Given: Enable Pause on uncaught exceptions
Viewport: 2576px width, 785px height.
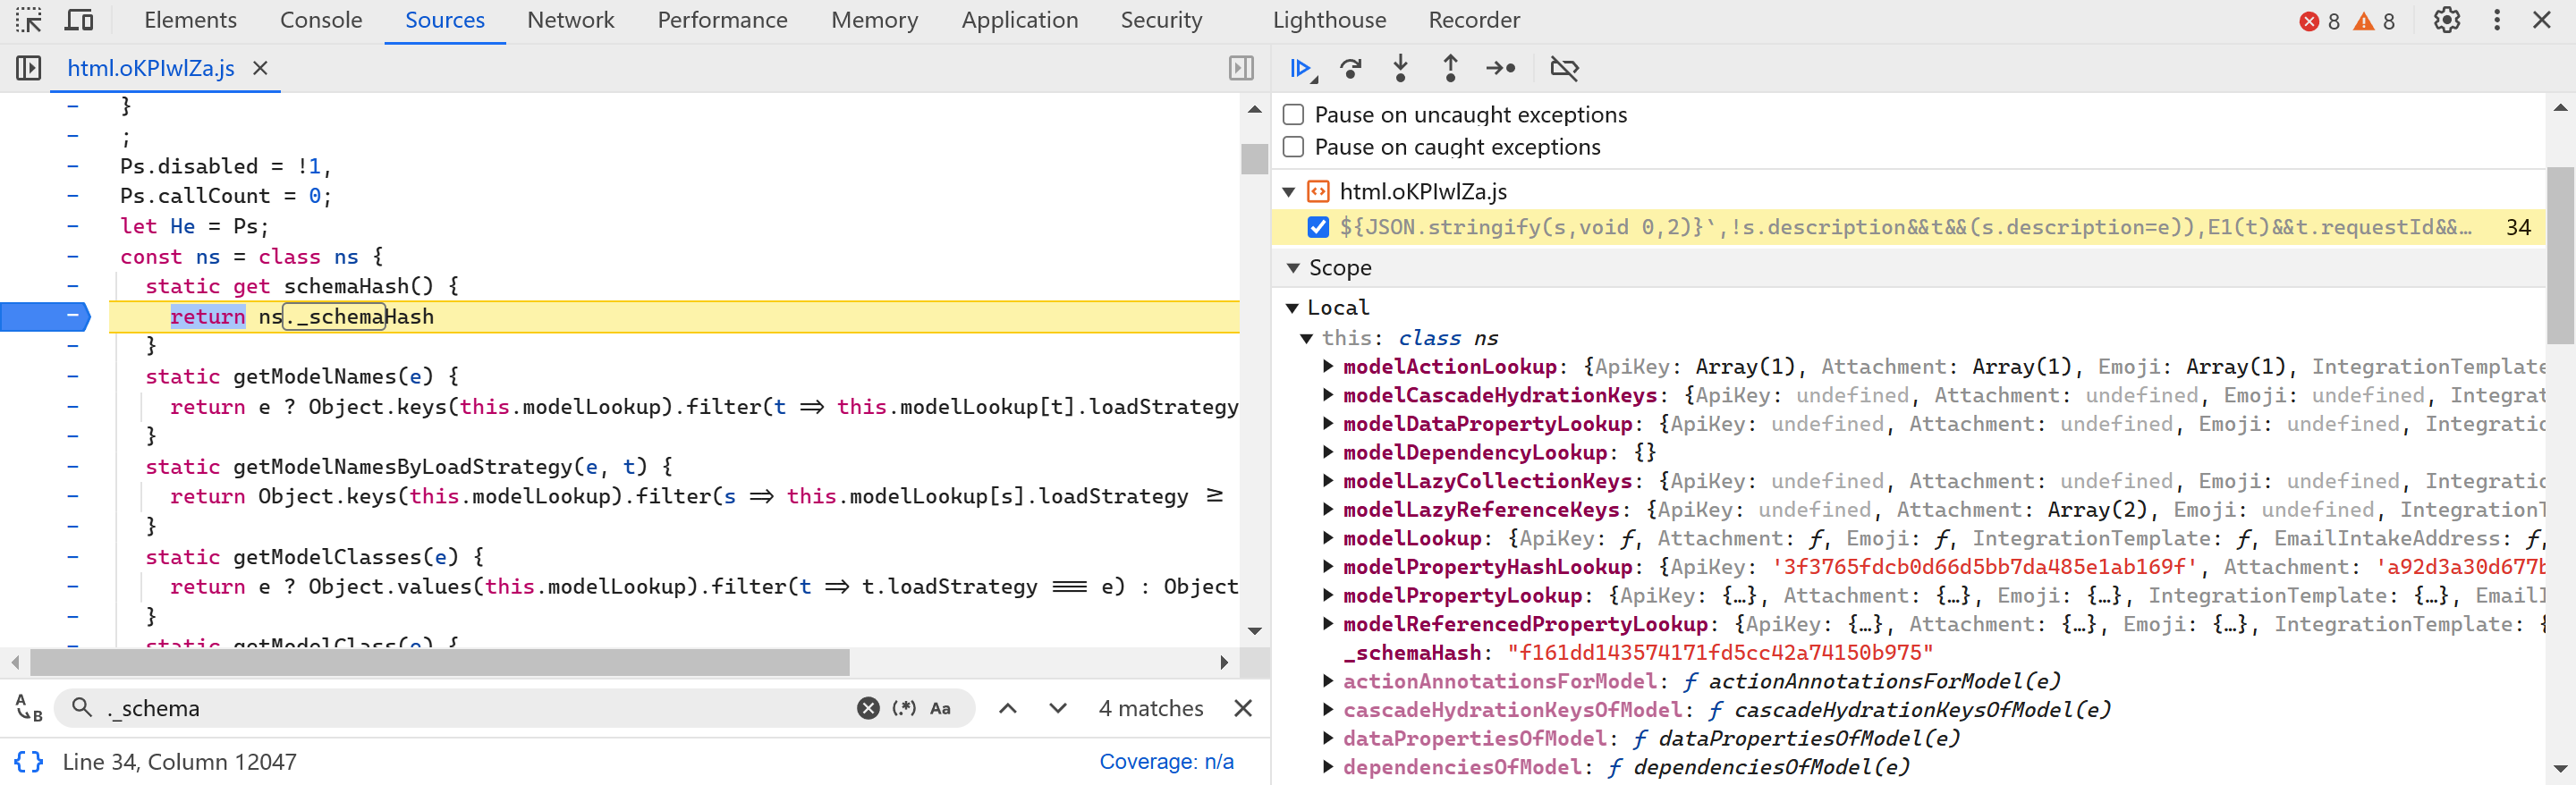Looking at the screenshot, I should [1293, 115].
